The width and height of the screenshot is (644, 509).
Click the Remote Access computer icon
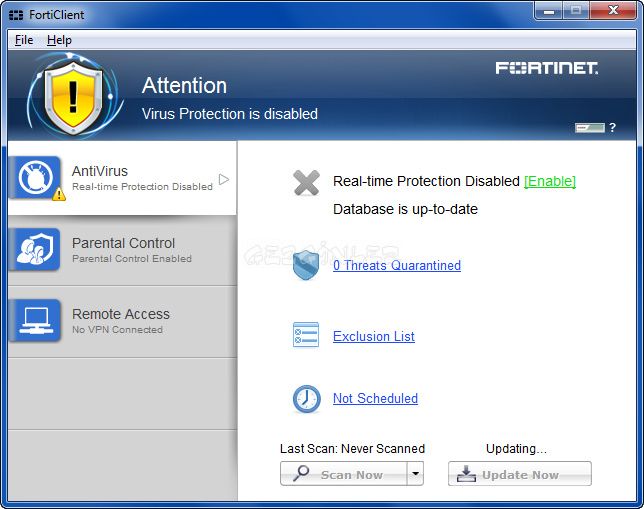pyautogui.click(x=36, y=320)
